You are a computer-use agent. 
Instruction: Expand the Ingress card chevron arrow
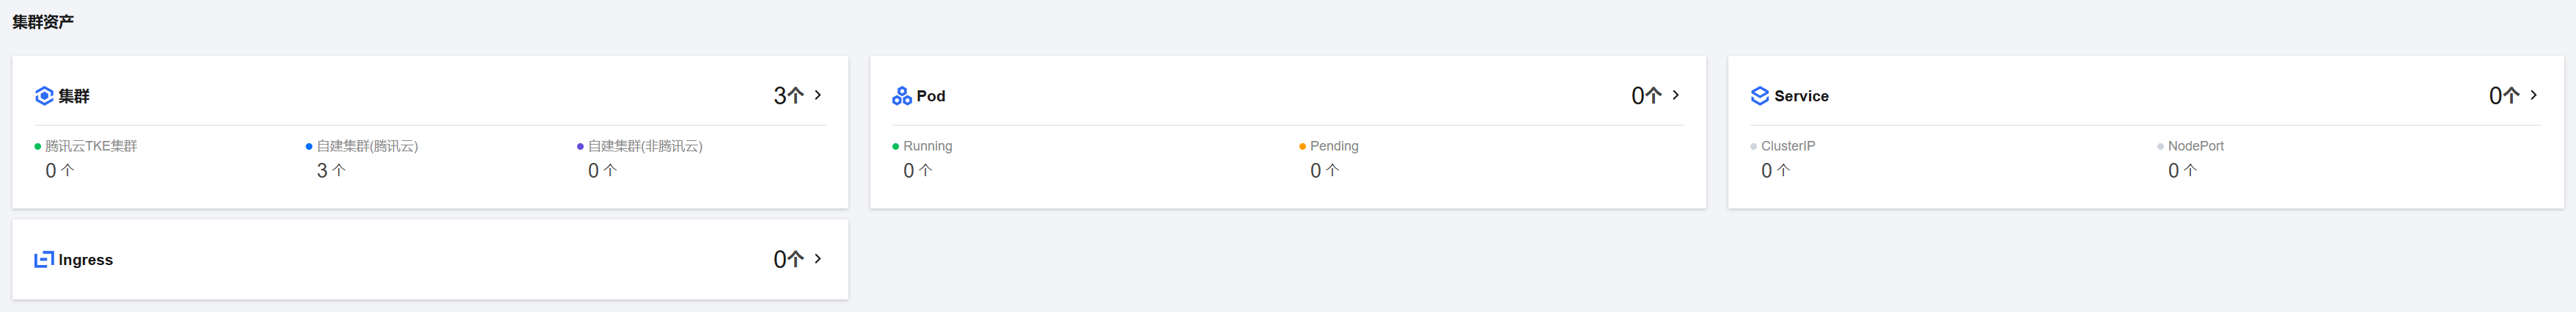818,259
